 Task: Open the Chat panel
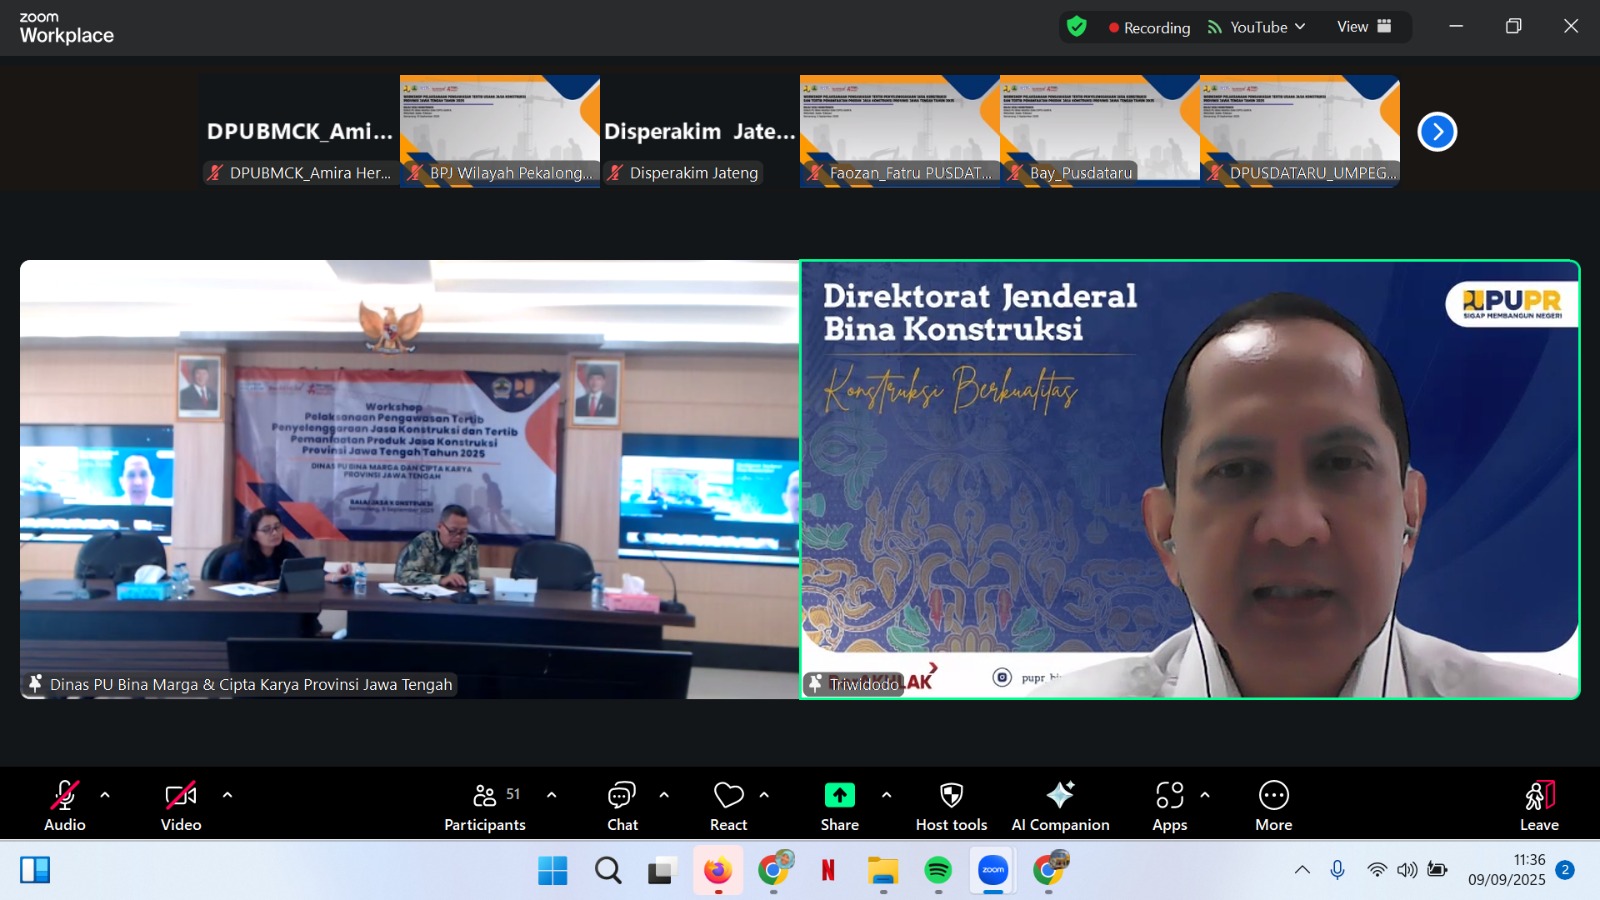pos(622,806)
